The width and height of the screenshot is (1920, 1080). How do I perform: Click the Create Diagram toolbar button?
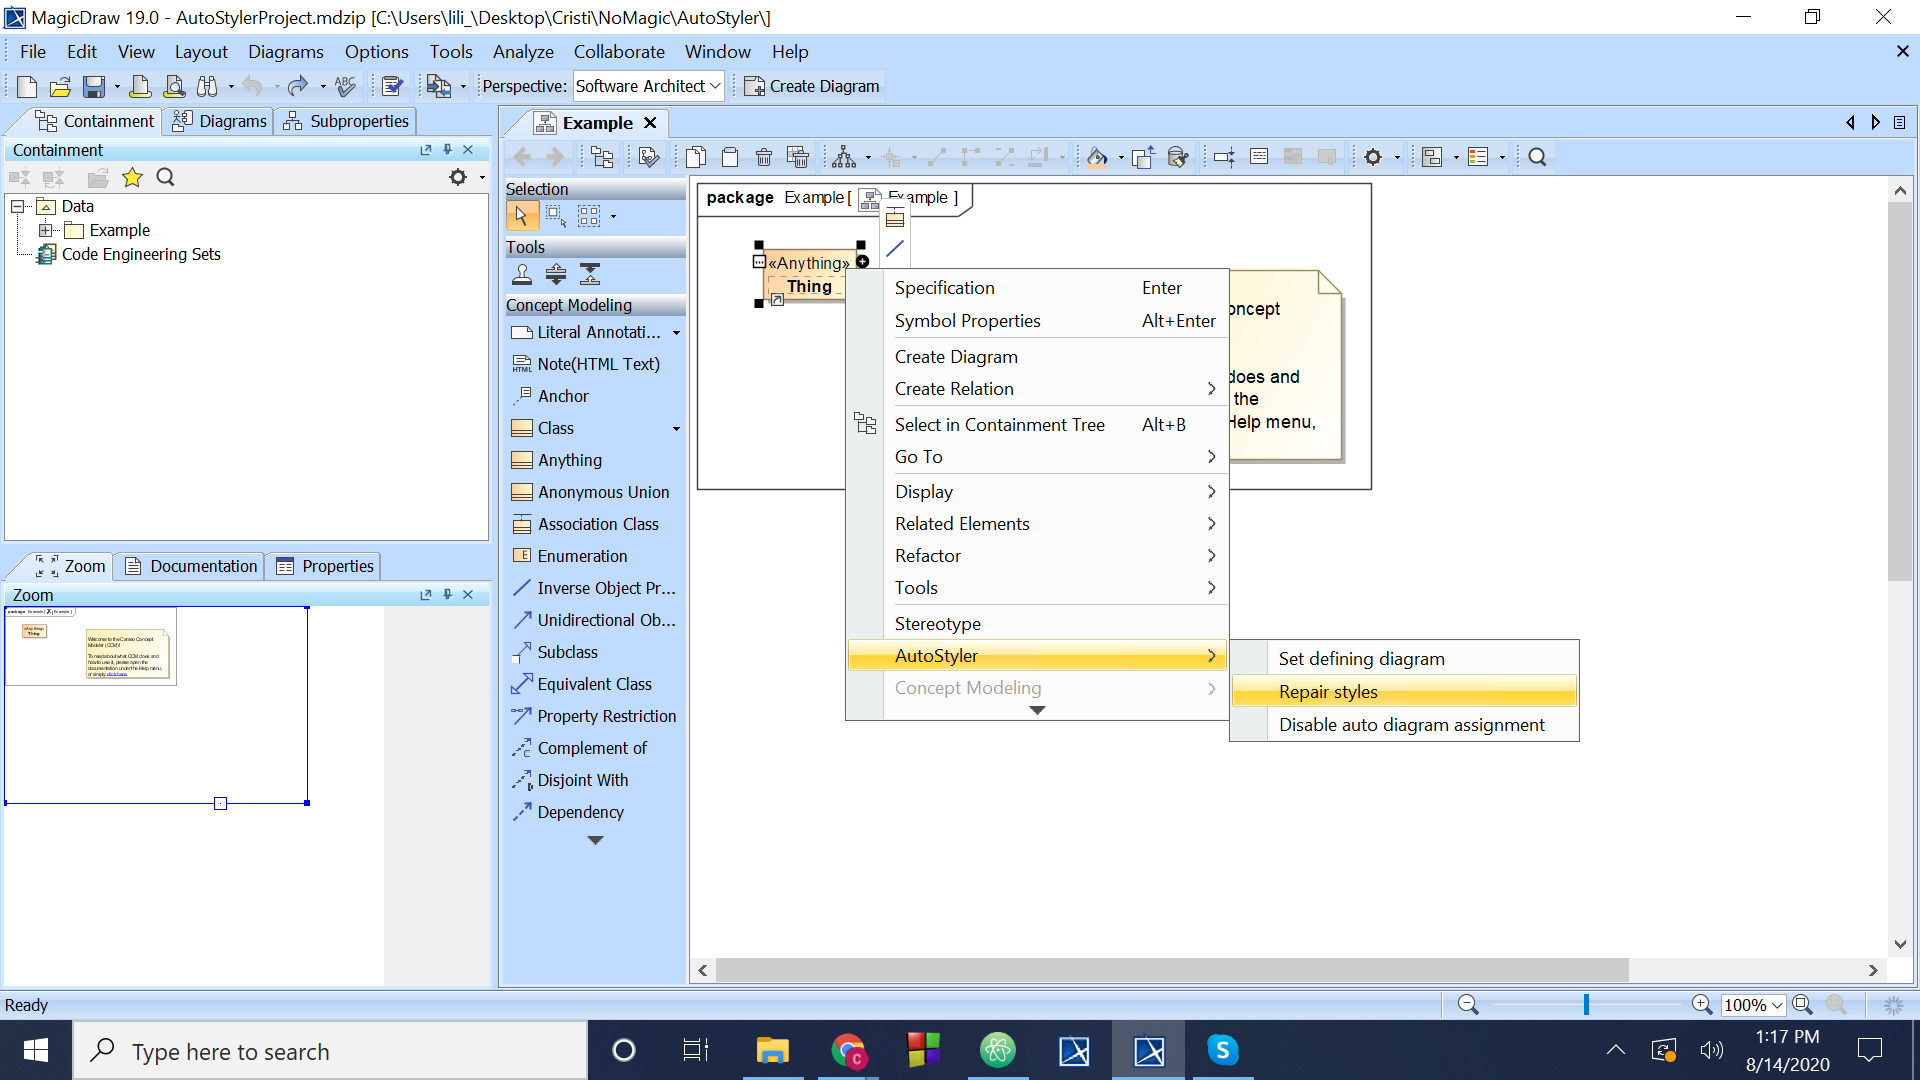point(812,86)
